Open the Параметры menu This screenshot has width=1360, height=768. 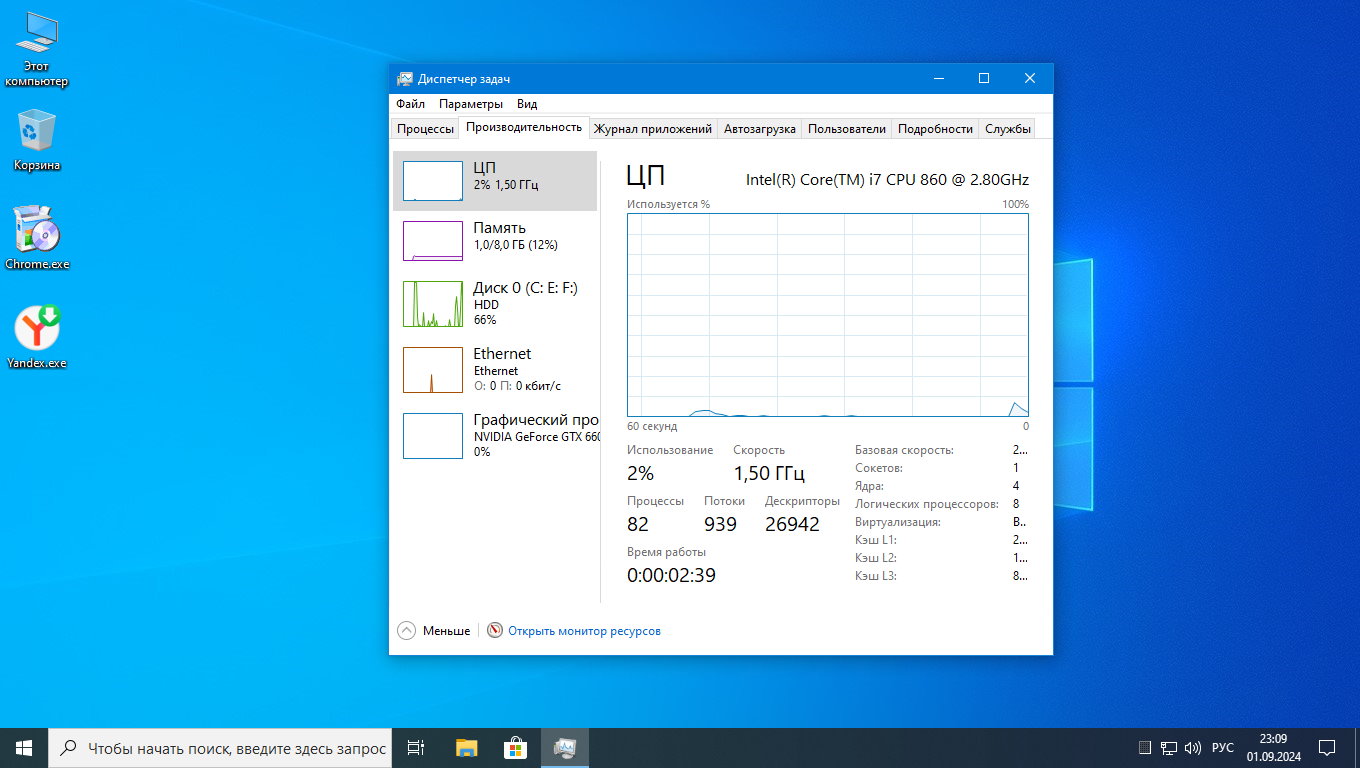[470, 104]
